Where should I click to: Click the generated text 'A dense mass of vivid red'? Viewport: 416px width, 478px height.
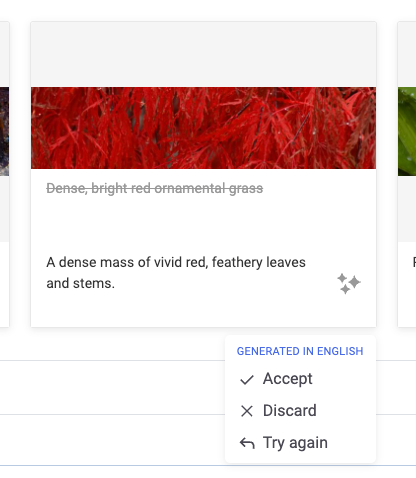coord(127,262)
